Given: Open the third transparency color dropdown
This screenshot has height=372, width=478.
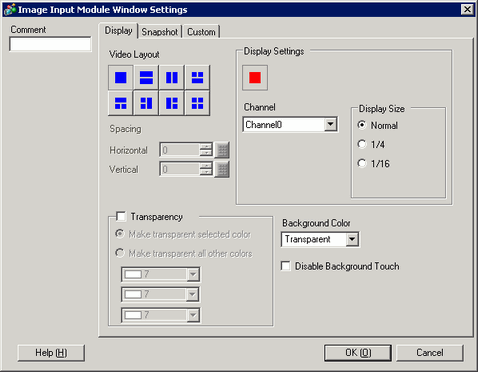Looking at the screenshot, I should pyautogui.click(x=193, y=315).
